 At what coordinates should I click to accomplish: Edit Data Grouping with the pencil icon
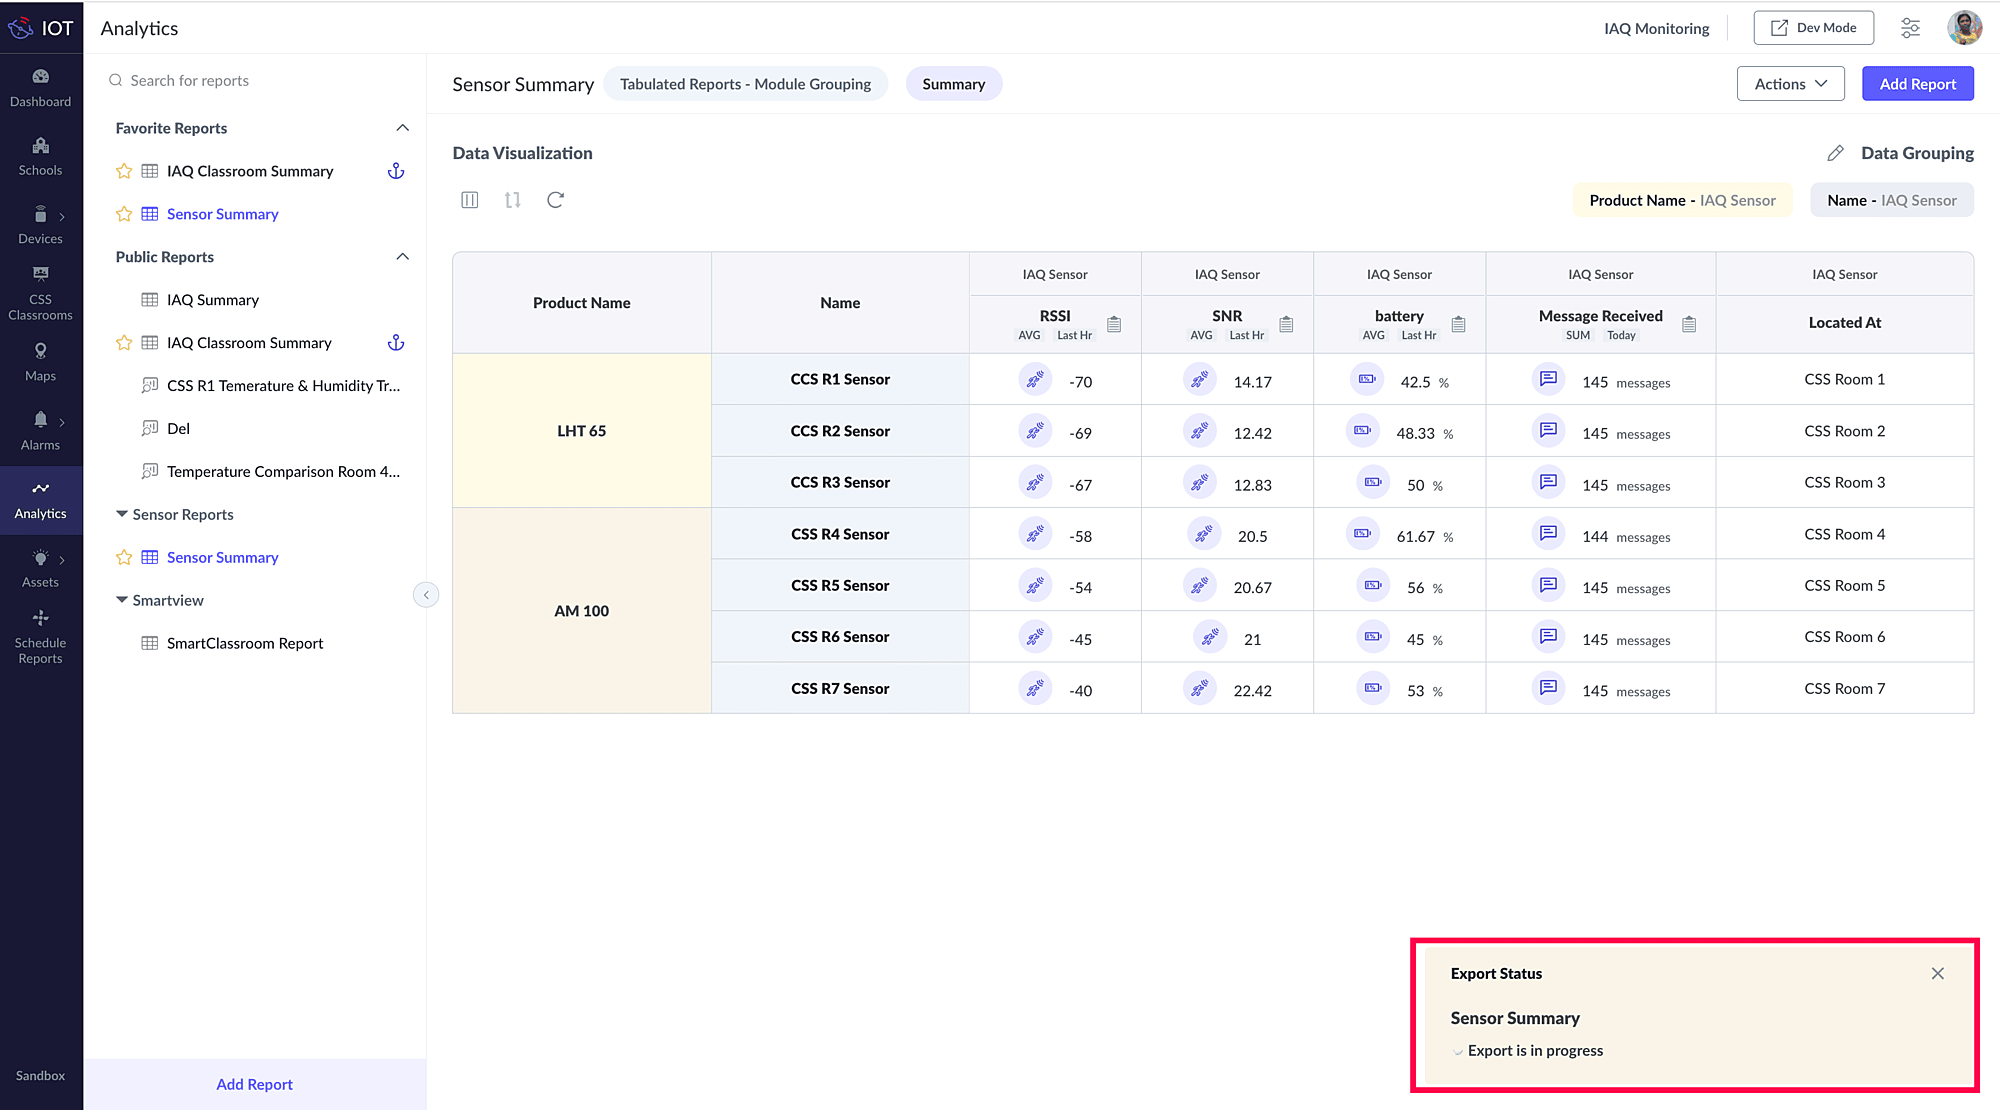pyautogui.click(x=1835, y=153)
